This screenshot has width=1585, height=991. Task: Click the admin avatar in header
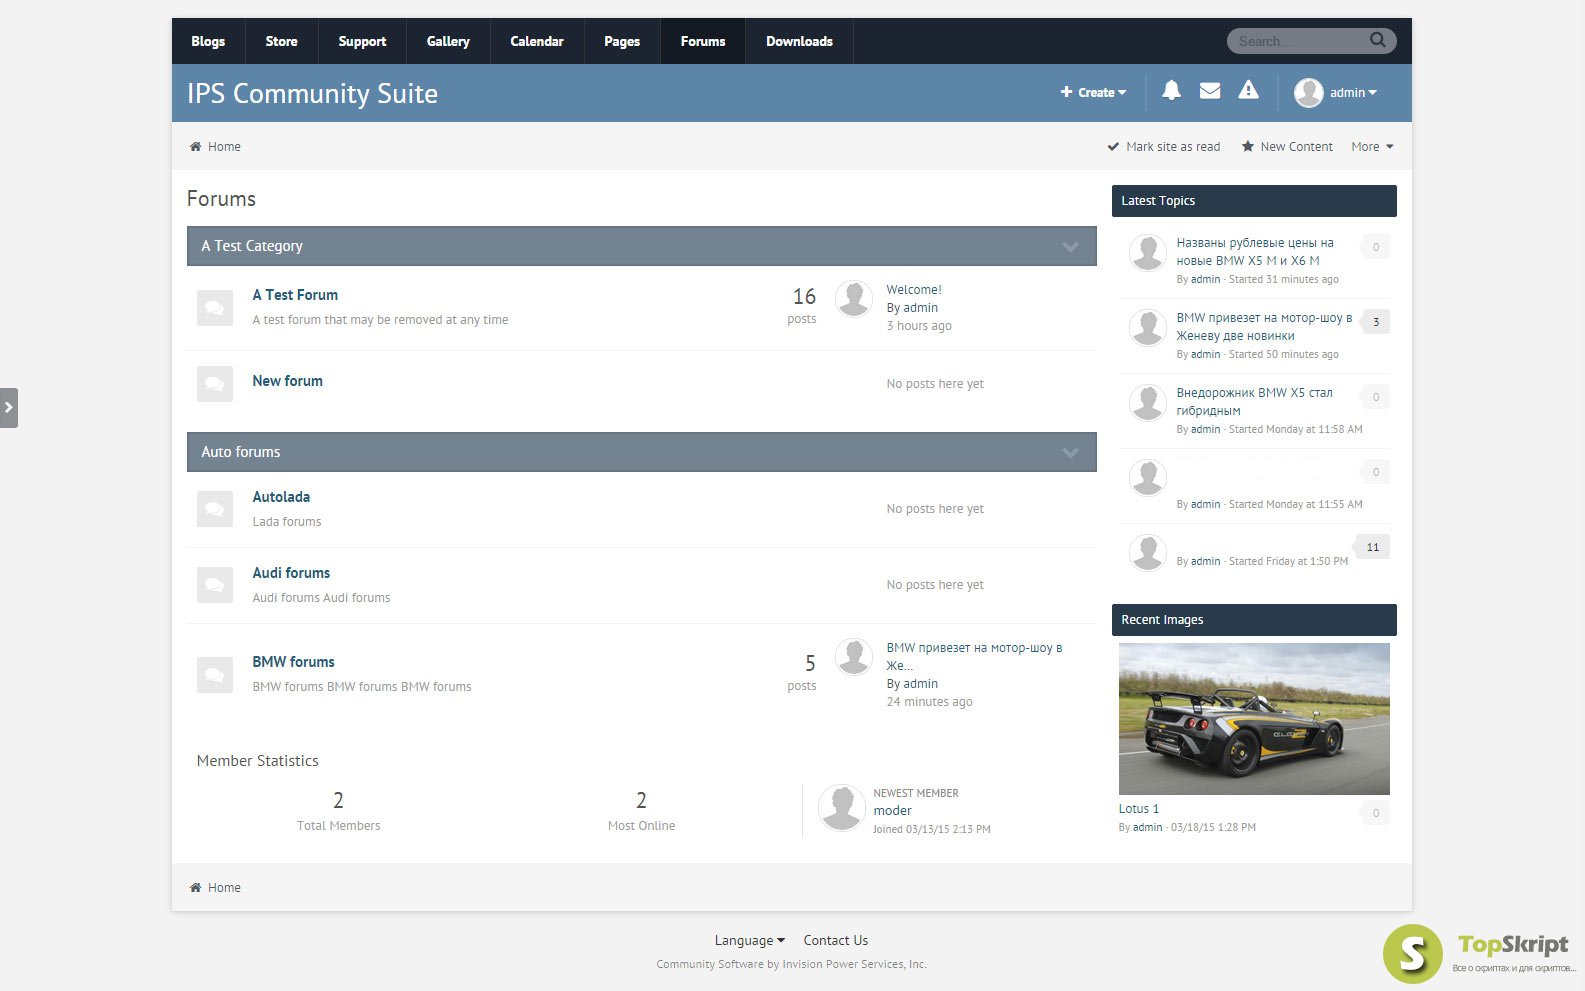(1308, 92)
